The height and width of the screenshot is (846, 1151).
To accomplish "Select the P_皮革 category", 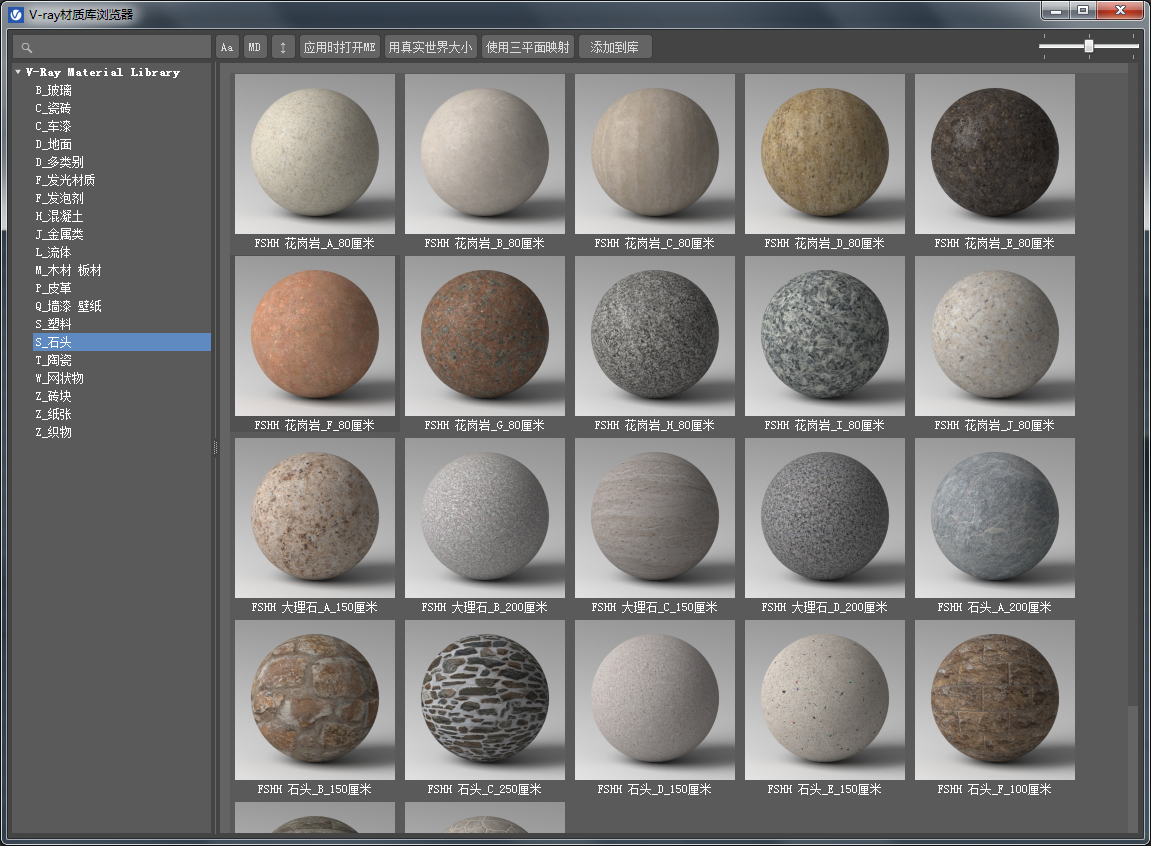I will [x=53, y=288].
